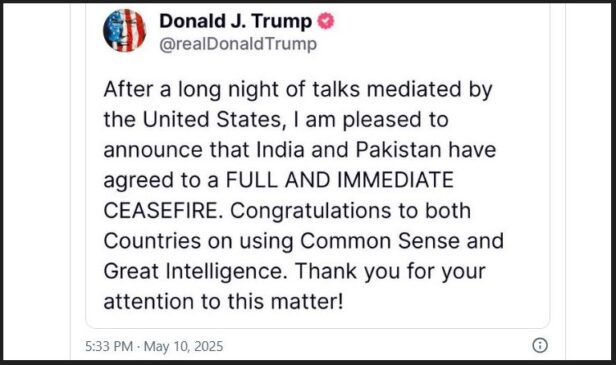Click the words FULL AND IMMEDIATE
Viewport: 616px width, 365px height.
click(x=339, y=180)
